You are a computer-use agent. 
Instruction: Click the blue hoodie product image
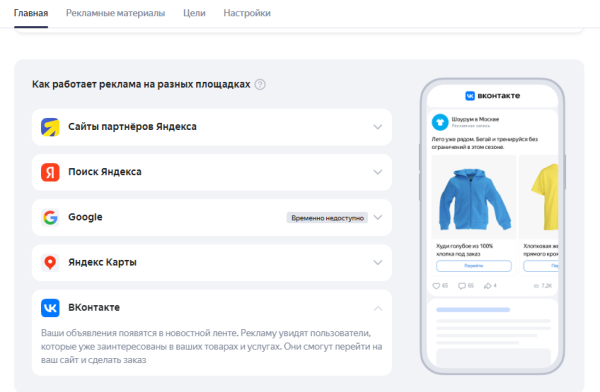pyautogui.click(x=474, y=198)
